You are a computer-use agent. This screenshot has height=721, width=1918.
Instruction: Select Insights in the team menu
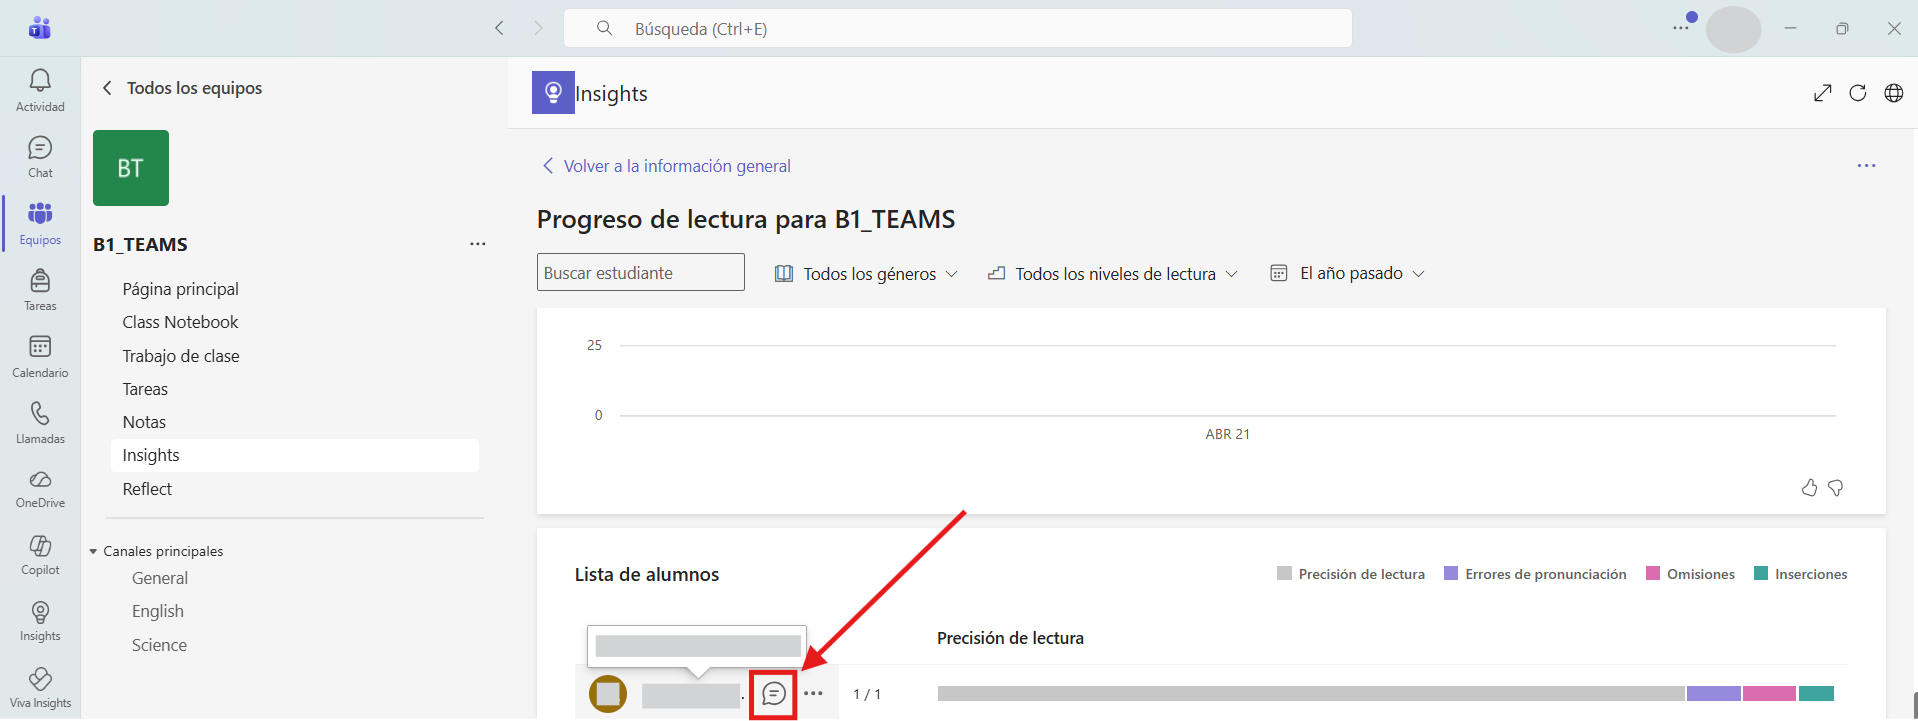[294, 455]
